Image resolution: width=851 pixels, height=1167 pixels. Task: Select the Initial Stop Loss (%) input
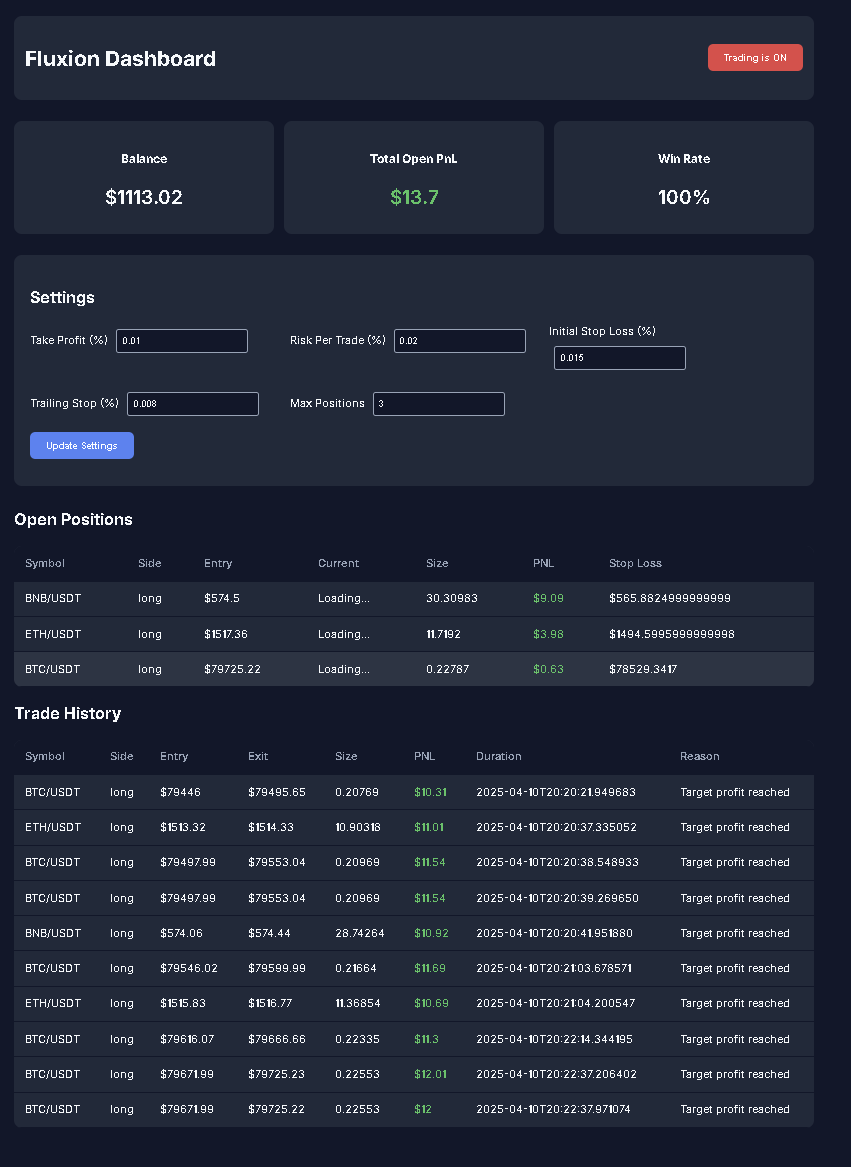(x=619, y=357)
